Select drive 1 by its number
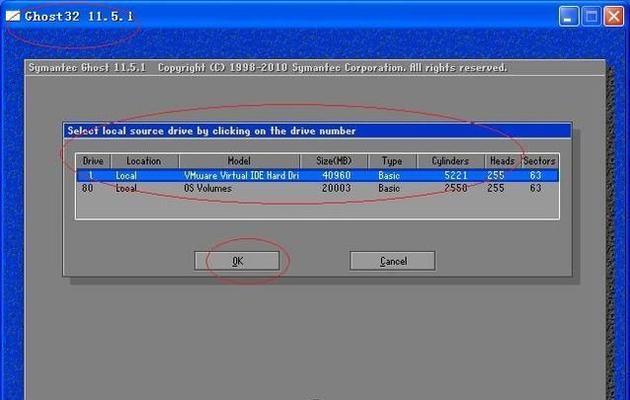 (91, 176)
